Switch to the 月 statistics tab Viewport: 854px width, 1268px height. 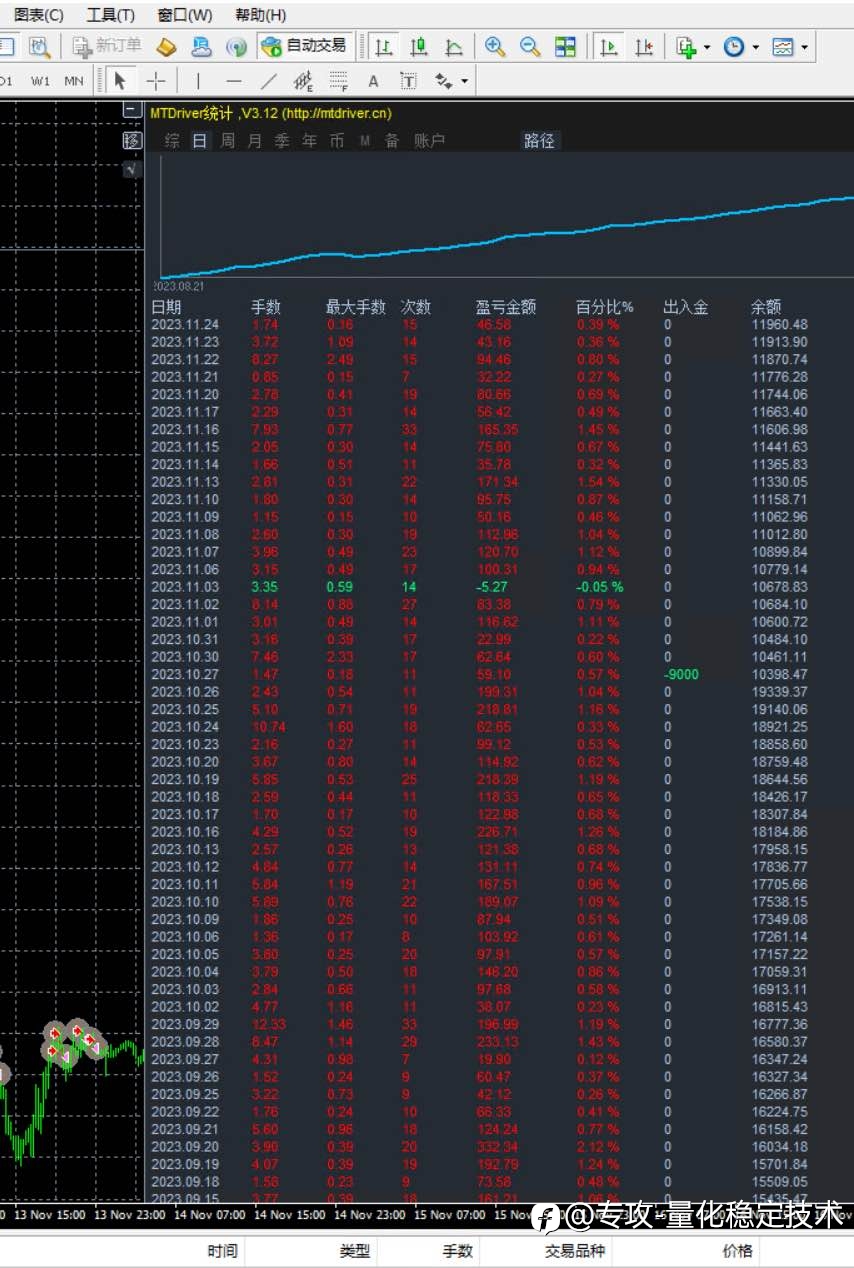click(x=254, y=141)
